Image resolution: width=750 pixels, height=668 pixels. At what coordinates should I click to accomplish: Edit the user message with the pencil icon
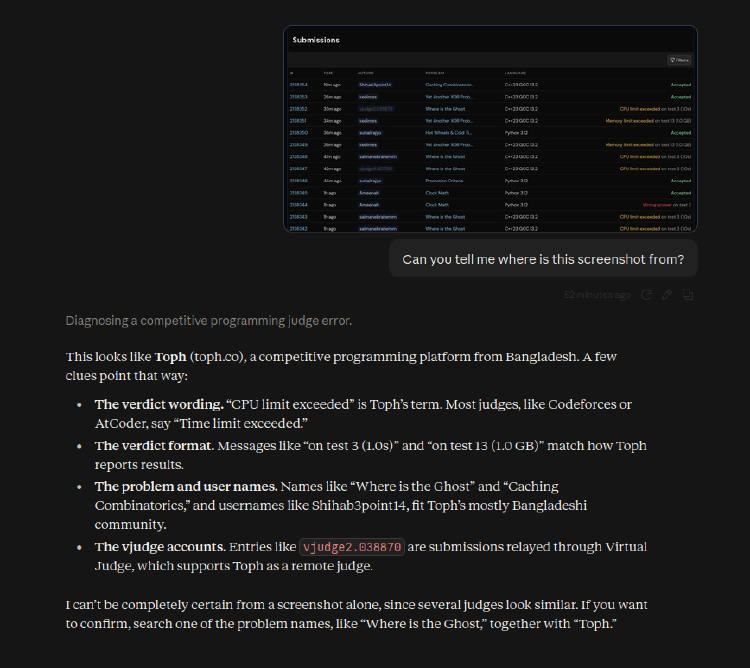(x=667, y=295)
